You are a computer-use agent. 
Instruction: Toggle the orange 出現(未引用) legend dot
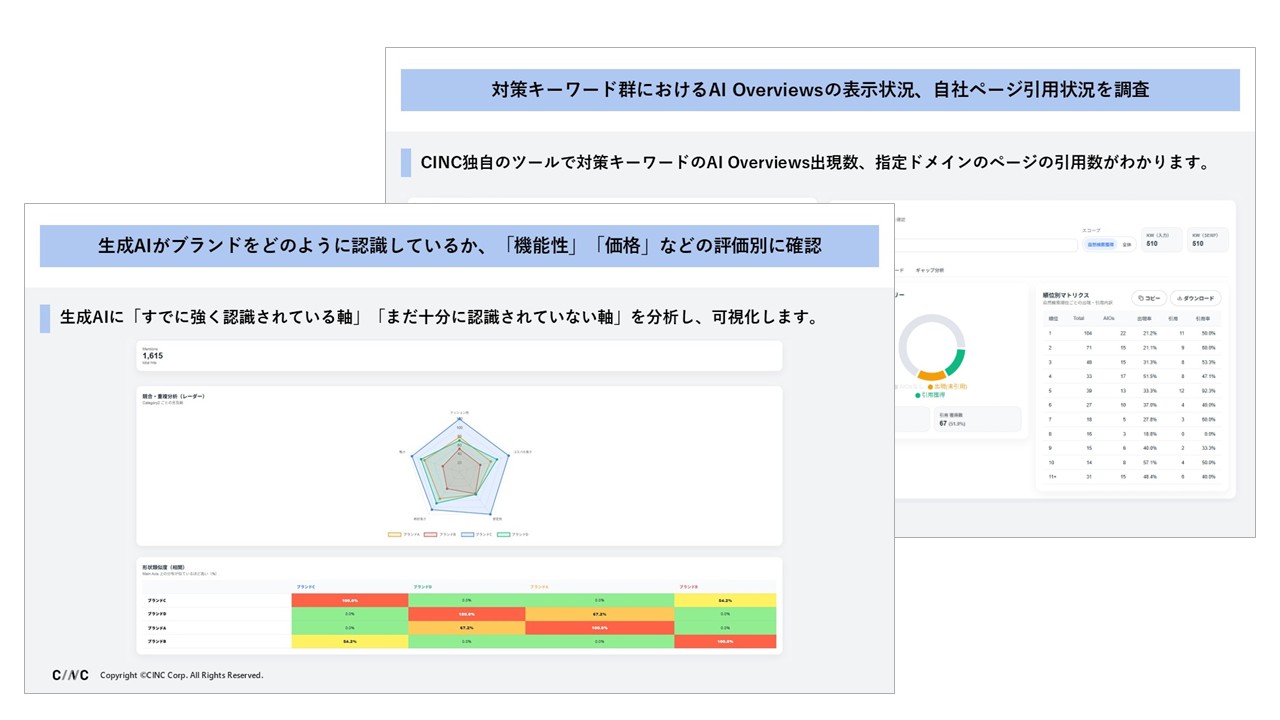pos(930,386)
